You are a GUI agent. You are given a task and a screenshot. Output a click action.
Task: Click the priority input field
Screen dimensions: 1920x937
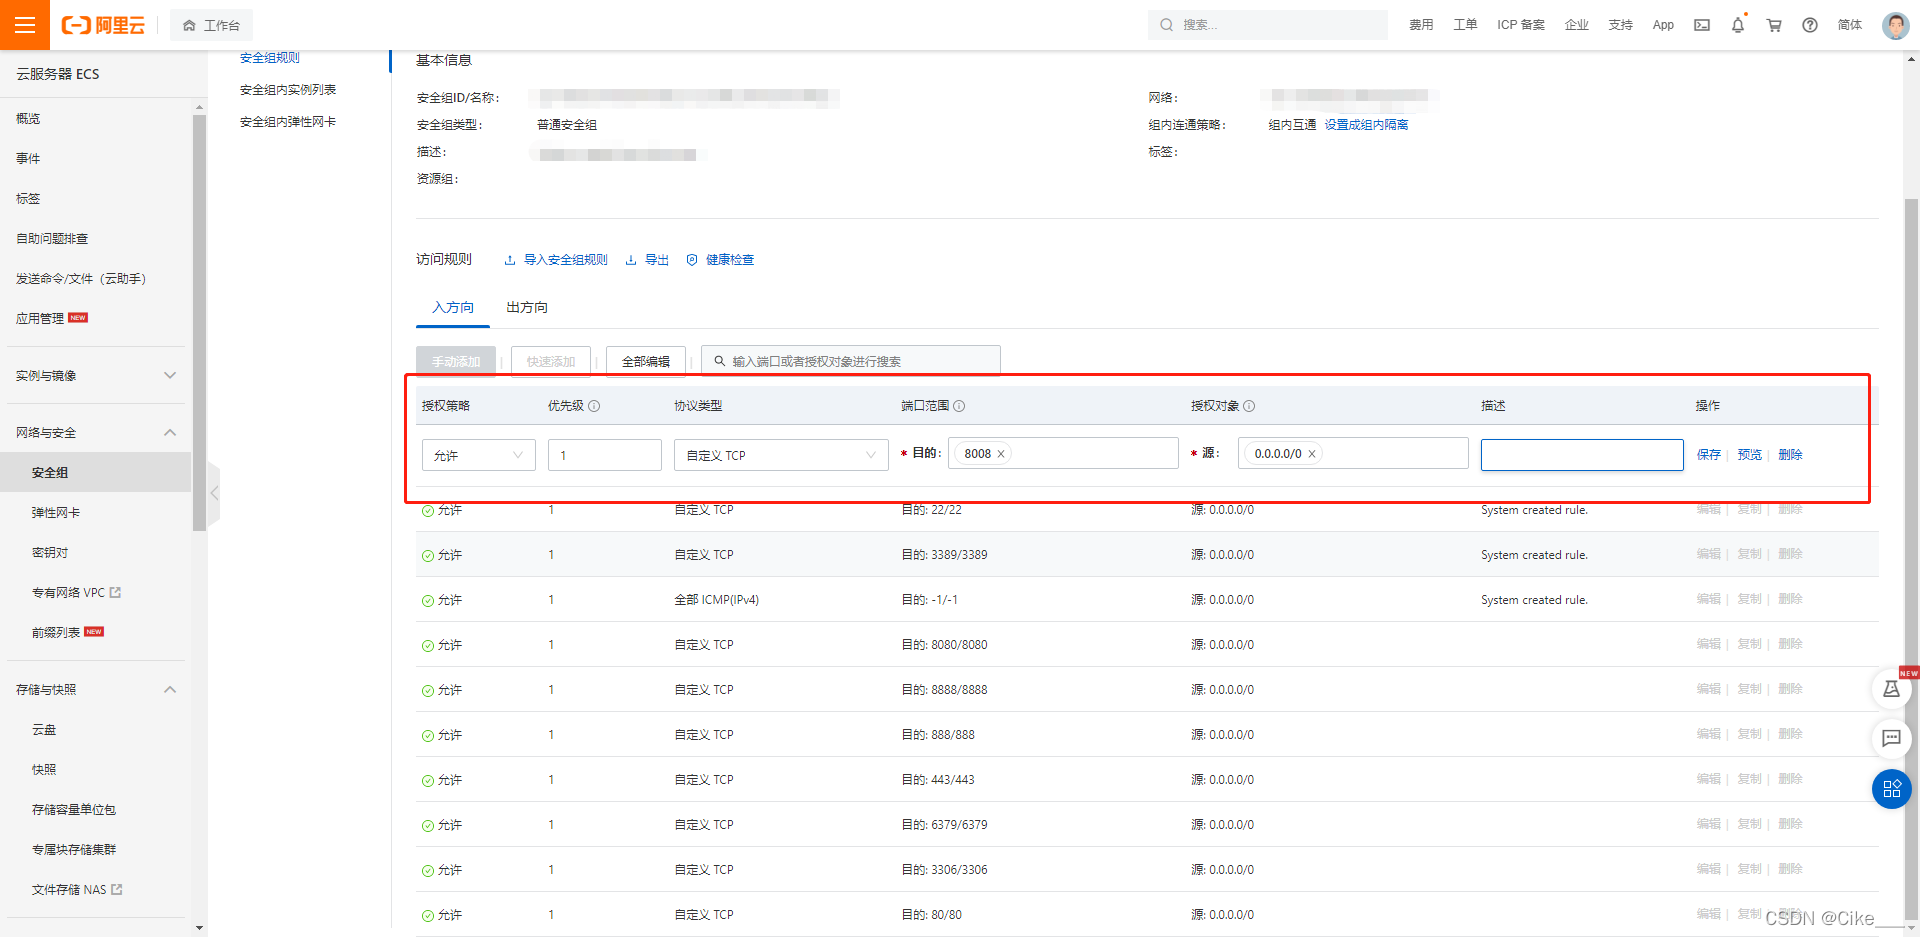(x=605, y=455)
